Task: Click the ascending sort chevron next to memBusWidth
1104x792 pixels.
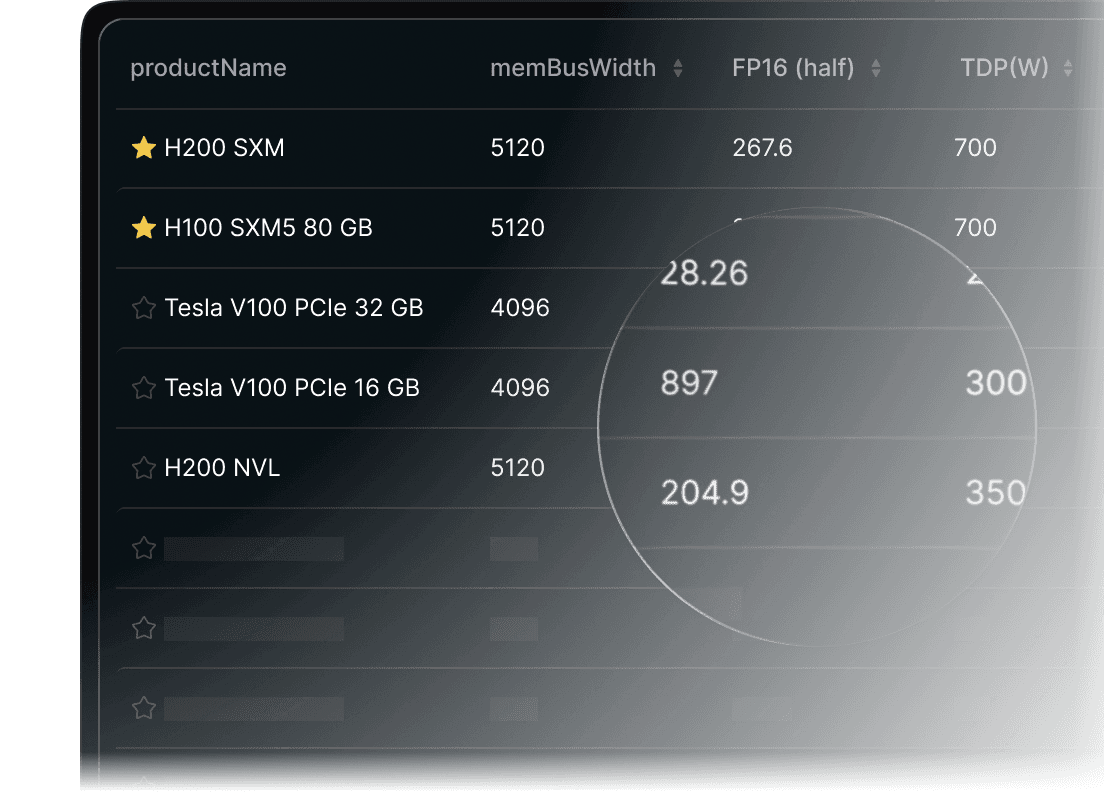Action: (x=678, y=63)
